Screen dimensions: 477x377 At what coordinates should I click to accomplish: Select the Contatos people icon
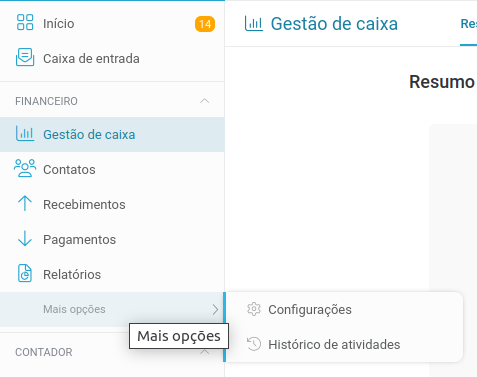click(25, 168)
